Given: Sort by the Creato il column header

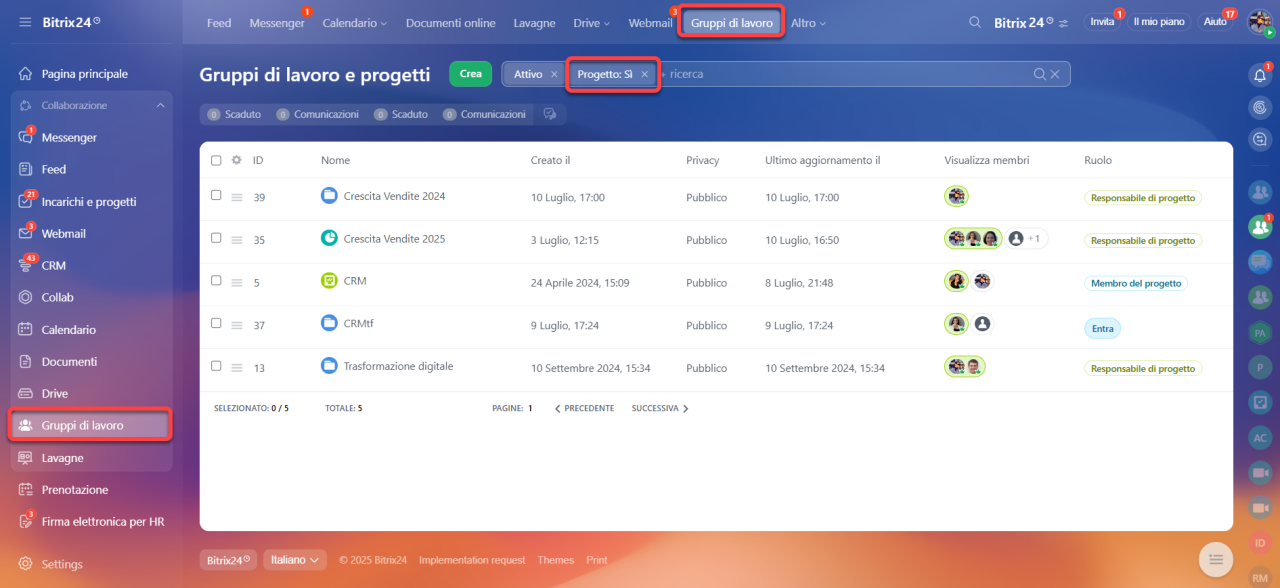Looking at the screenshot, I should pyautogui.click(x=550, y=160).
